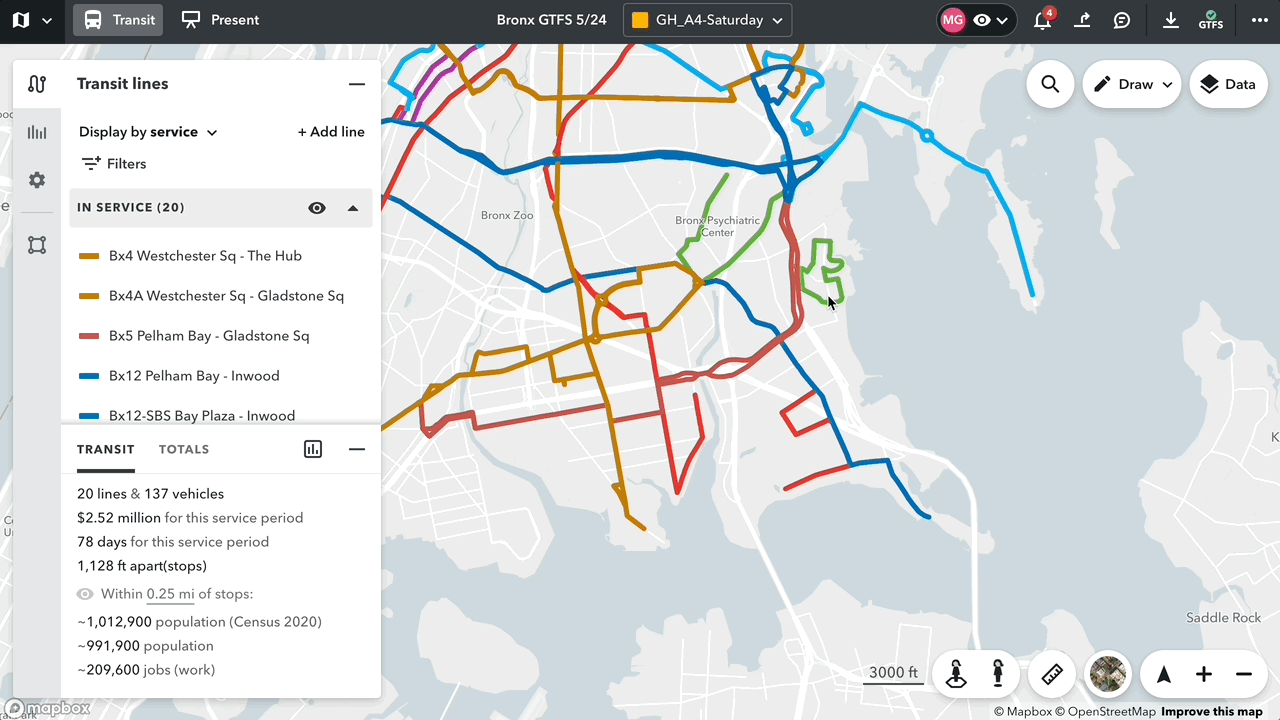Click the Bx5 Pelham Bay red color swatch

[x=89, y=336]
